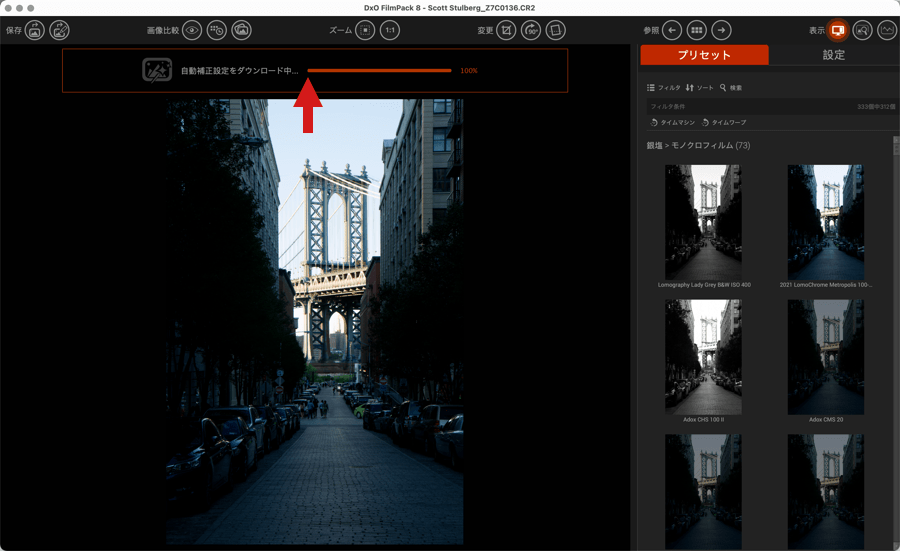Switch to the 設定 tab
Image resolution: width=900 pixels, height=551 pixels.
(833, 55)
